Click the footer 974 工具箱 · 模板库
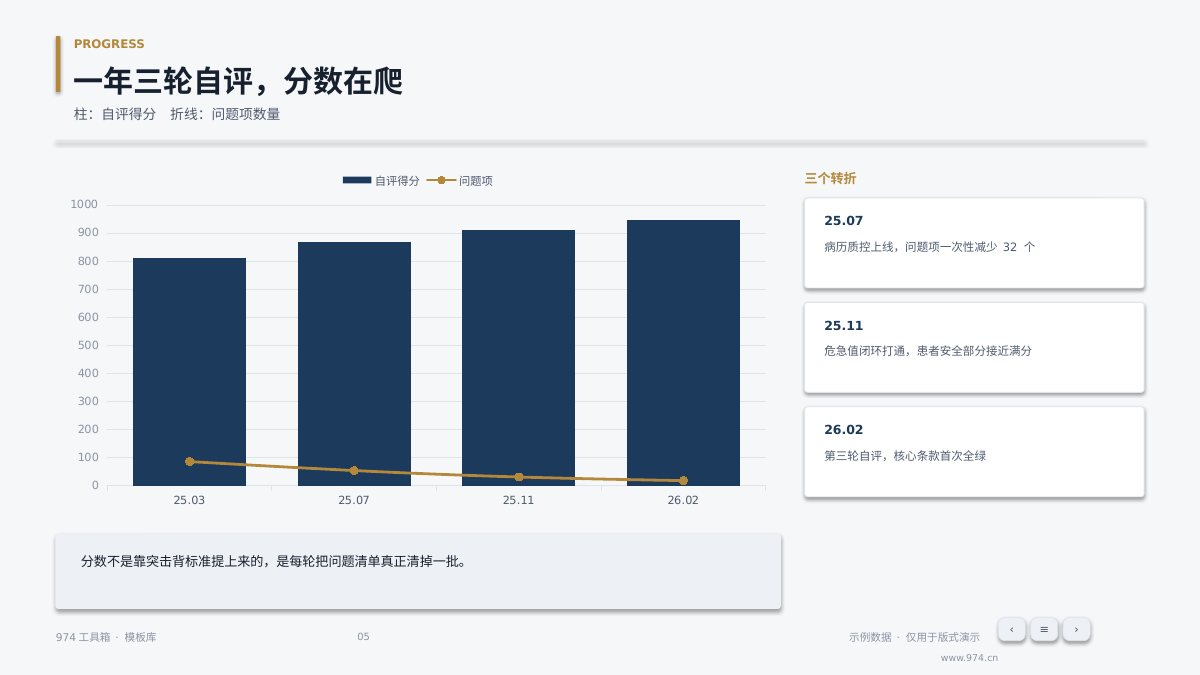 pos(106,637)
